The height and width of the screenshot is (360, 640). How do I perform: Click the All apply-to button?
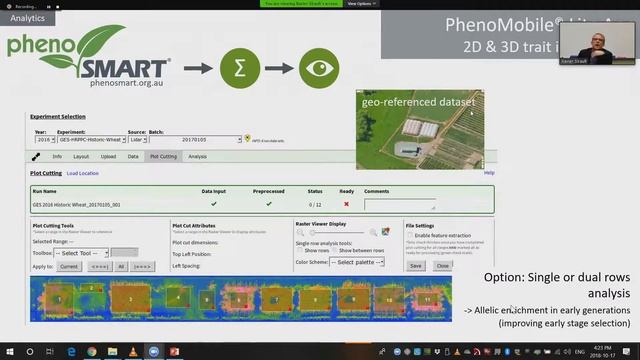(x=121, y=267)
